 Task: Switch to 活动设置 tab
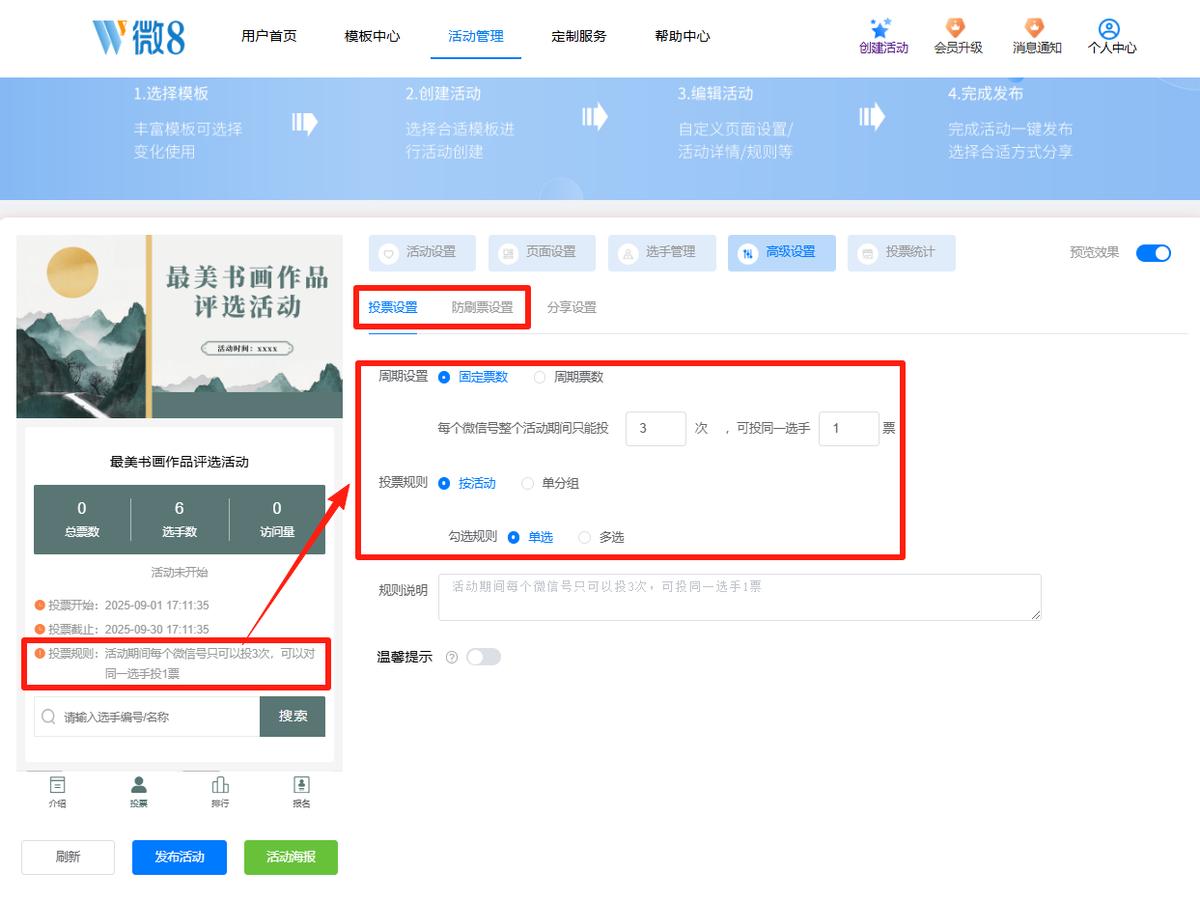tap(422, 253)
